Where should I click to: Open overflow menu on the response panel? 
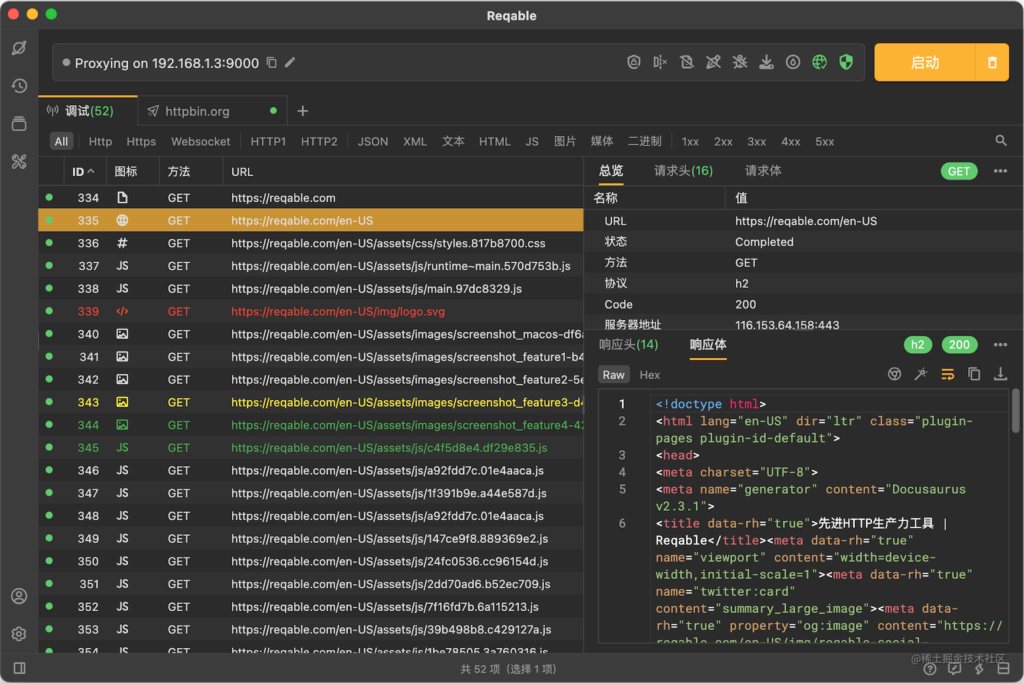tap(1000, 344)
